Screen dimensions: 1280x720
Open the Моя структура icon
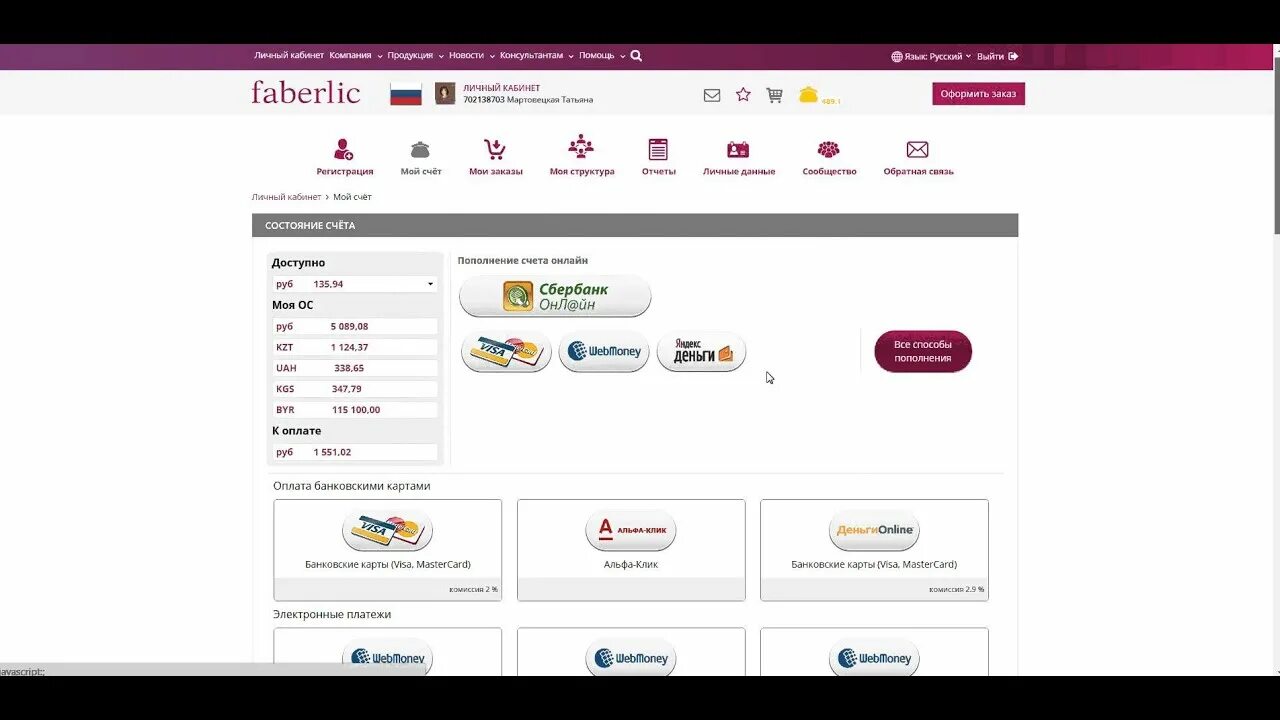(x=581, y=147)
